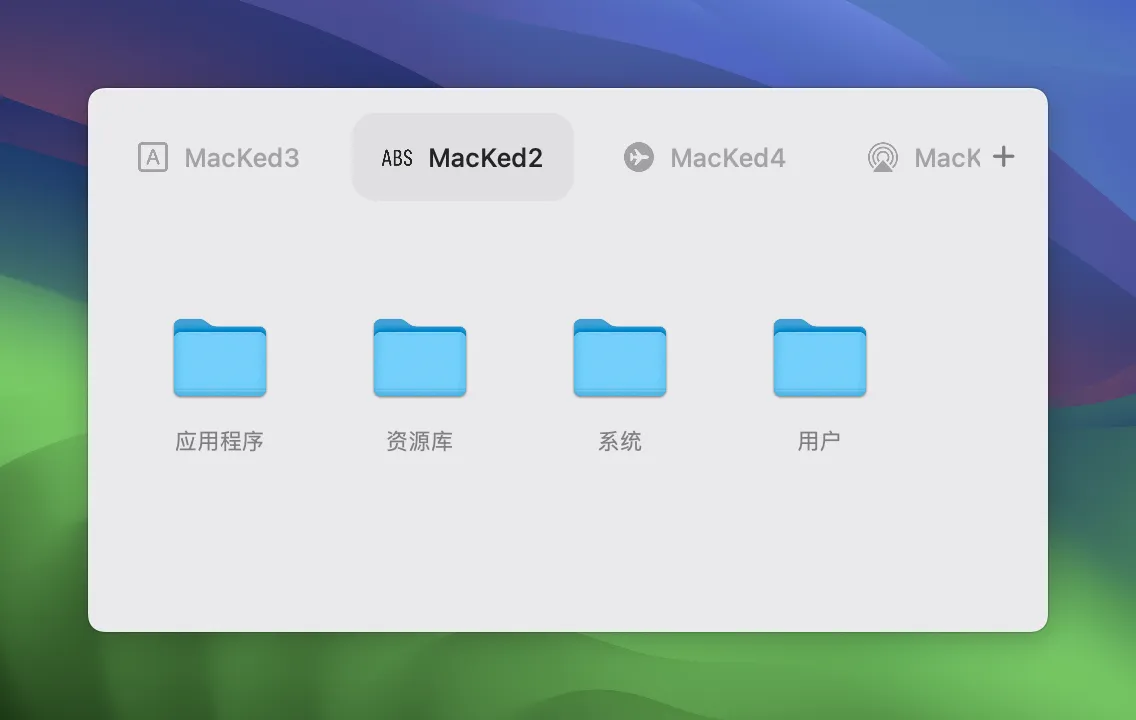The height and width of the screenshot is (720, 1136).
Task: Add a new tab with the plus button
Action: pyautogui.click(x=1003, y=156)
